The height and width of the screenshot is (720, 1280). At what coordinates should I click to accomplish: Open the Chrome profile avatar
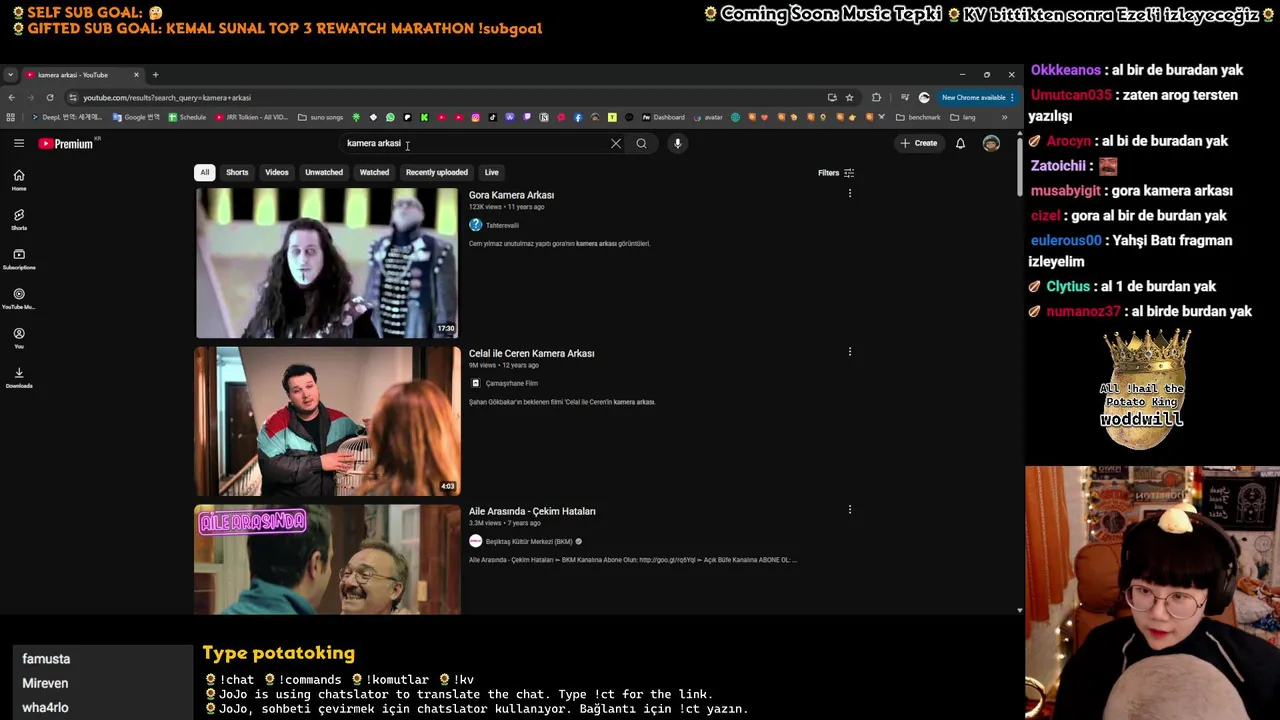(x=924, y=98)
